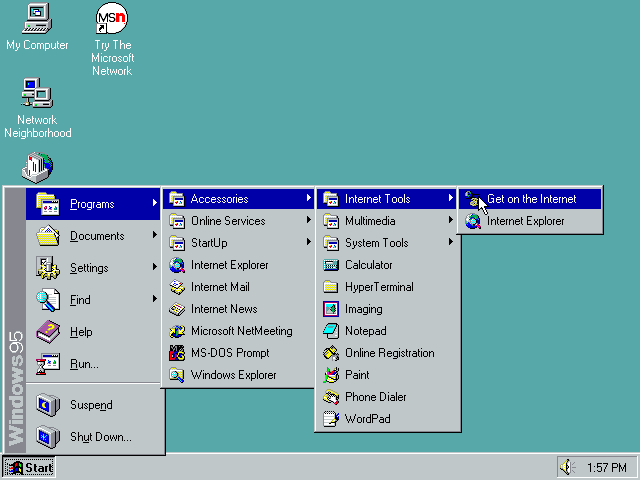This screenshot has width=640, height=480.
Task: Expand the Multimedia submenu arrow
Action: pos(451,220)
